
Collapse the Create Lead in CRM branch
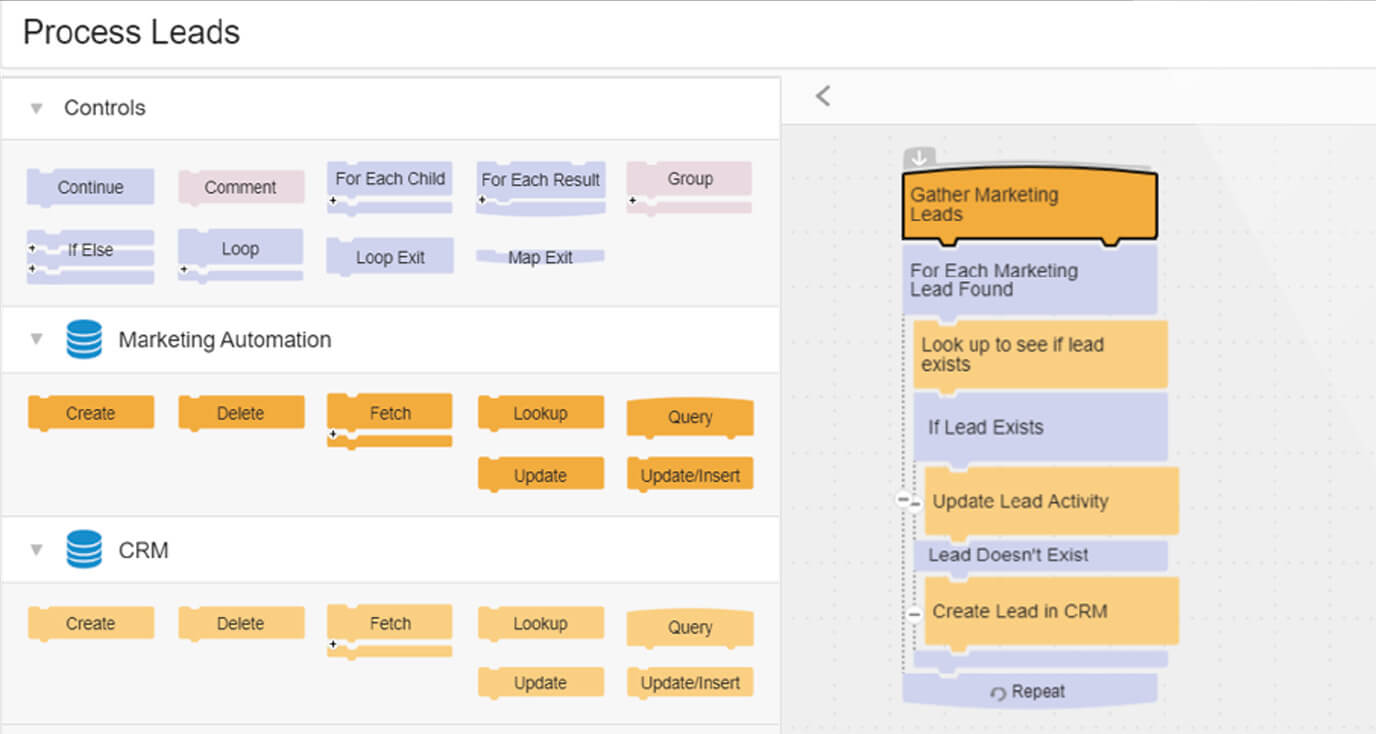(x=914, y=613)
